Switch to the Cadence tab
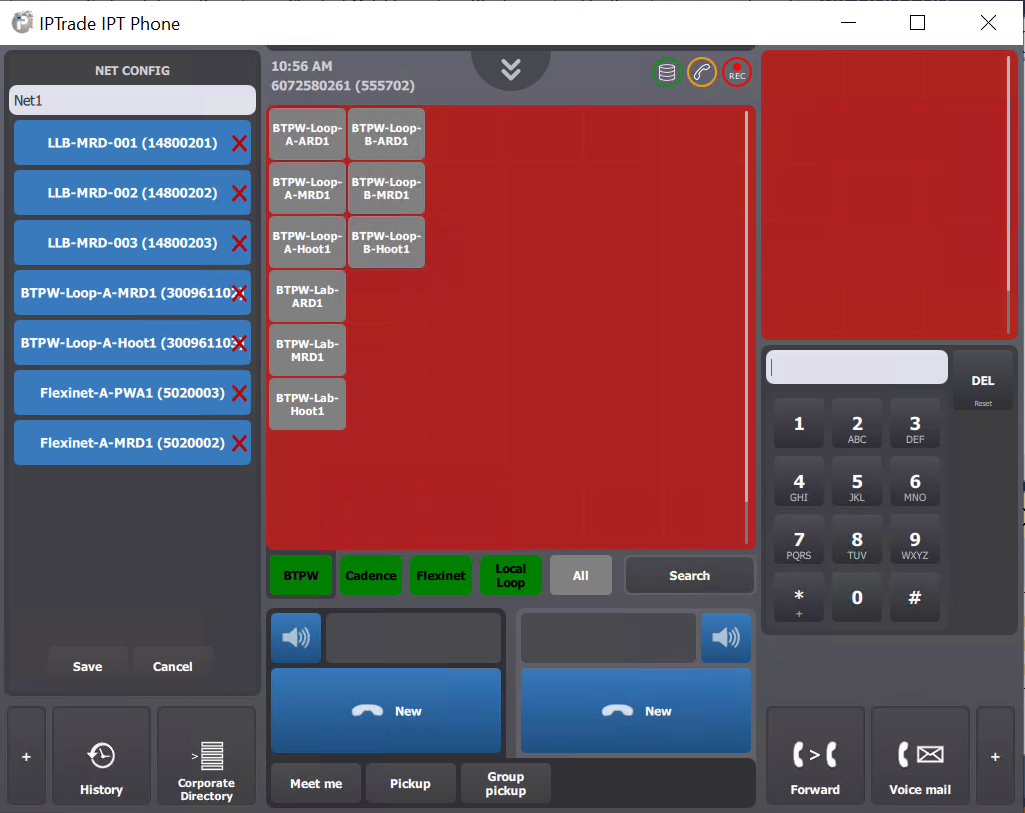Screen dimensions: 1025x813 371,575
